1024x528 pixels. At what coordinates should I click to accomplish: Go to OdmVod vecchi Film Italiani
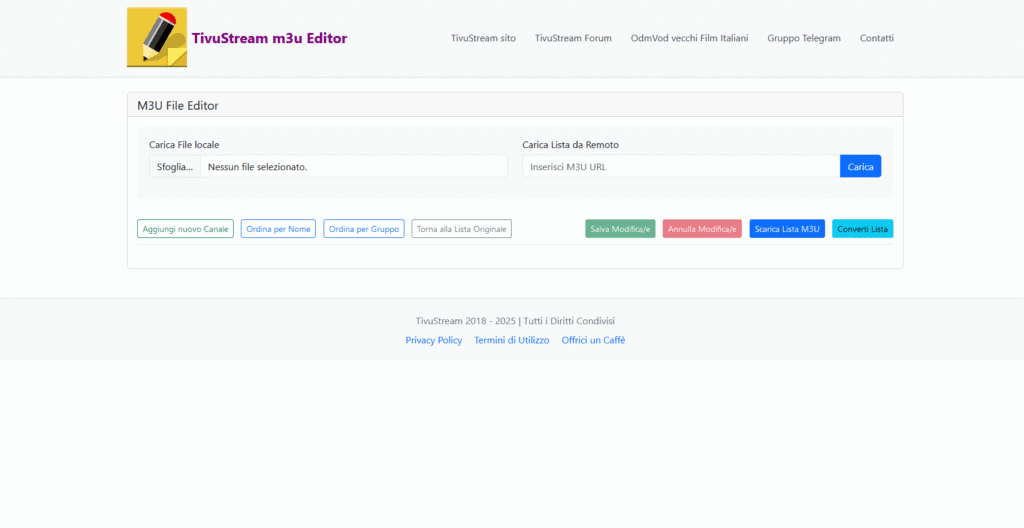click(x=689, y=38)
